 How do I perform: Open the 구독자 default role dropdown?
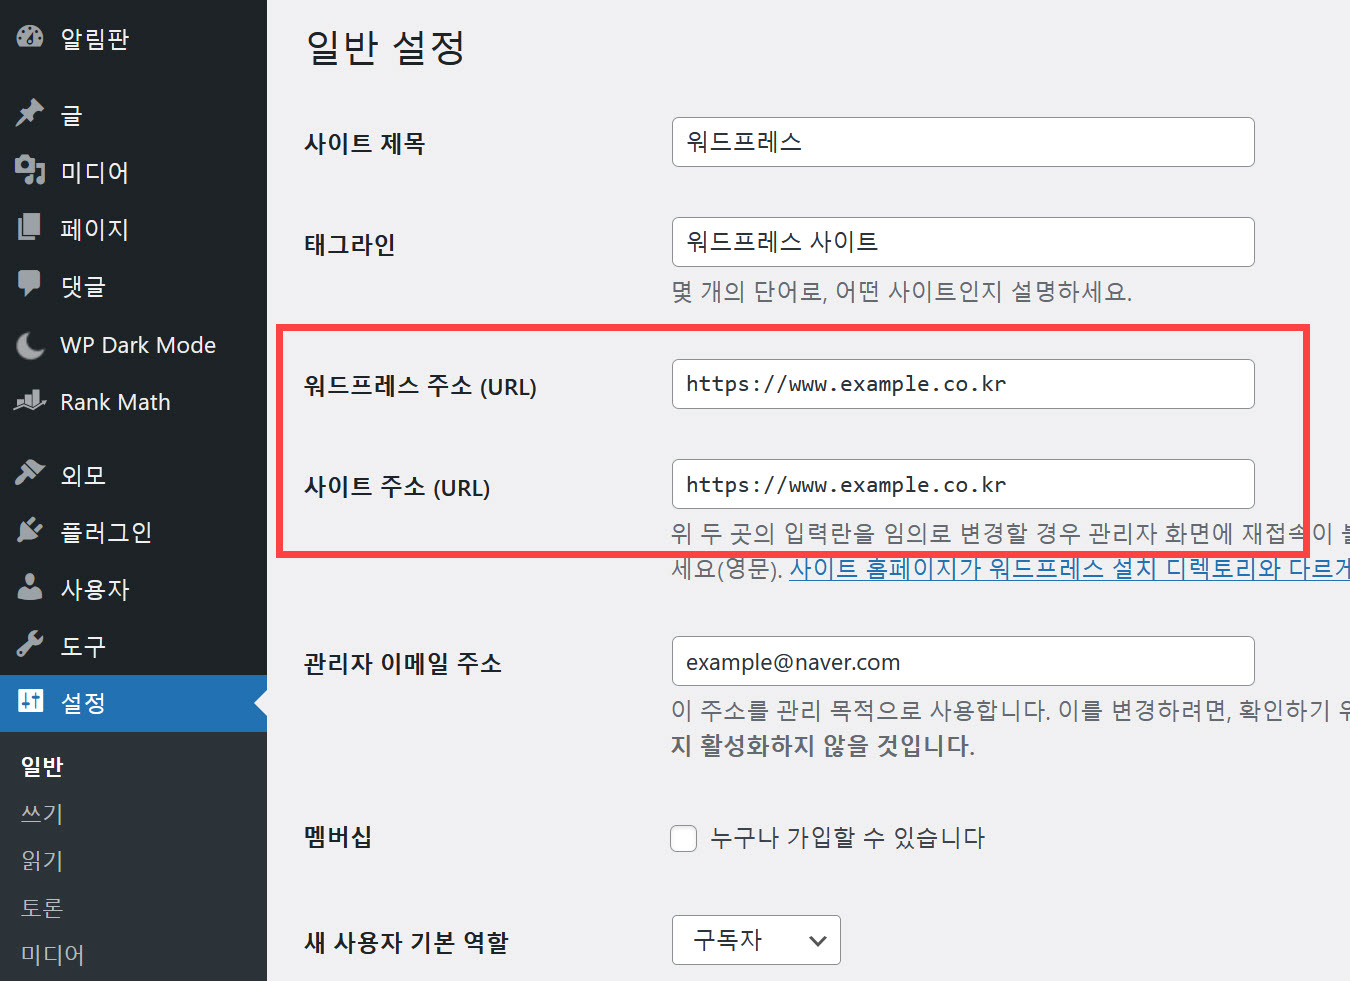click(x=756, y=940)
